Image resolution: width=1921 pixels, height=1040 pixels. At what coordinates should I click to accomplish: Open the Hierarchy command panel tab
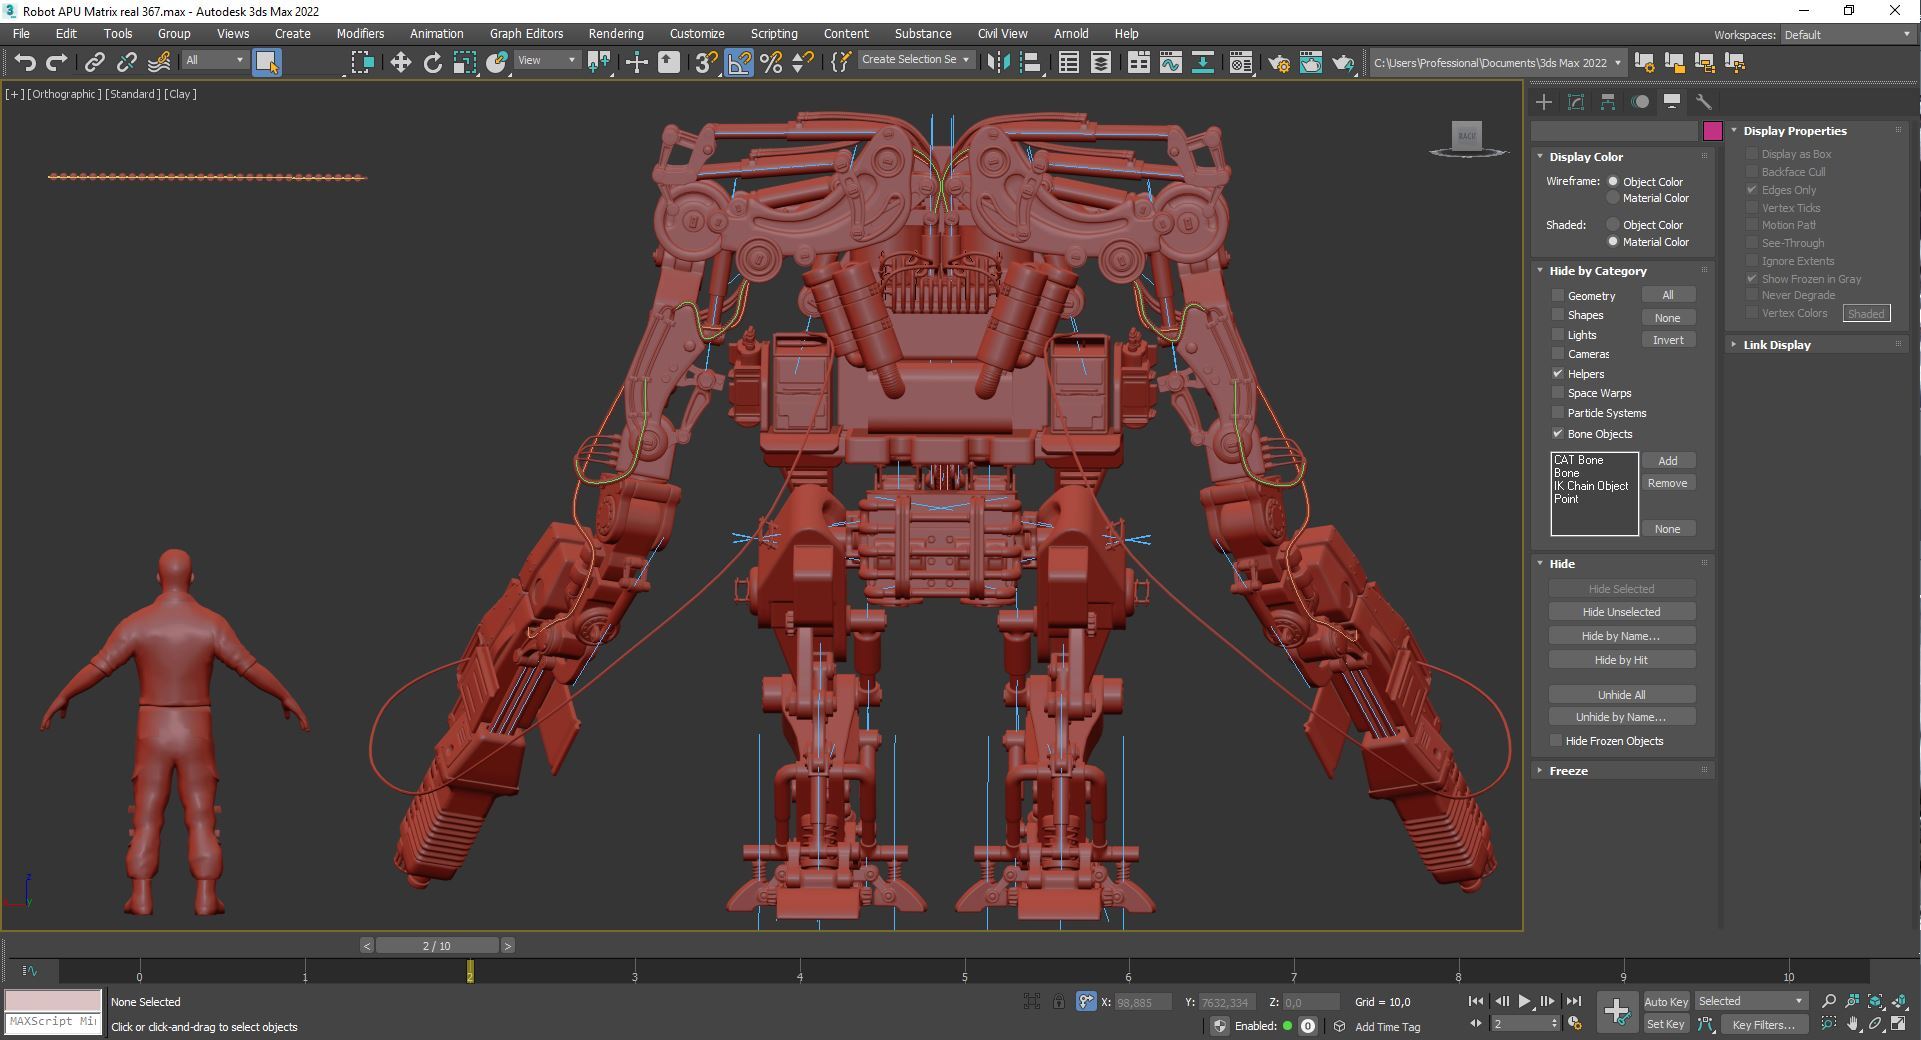(1607, 102)
